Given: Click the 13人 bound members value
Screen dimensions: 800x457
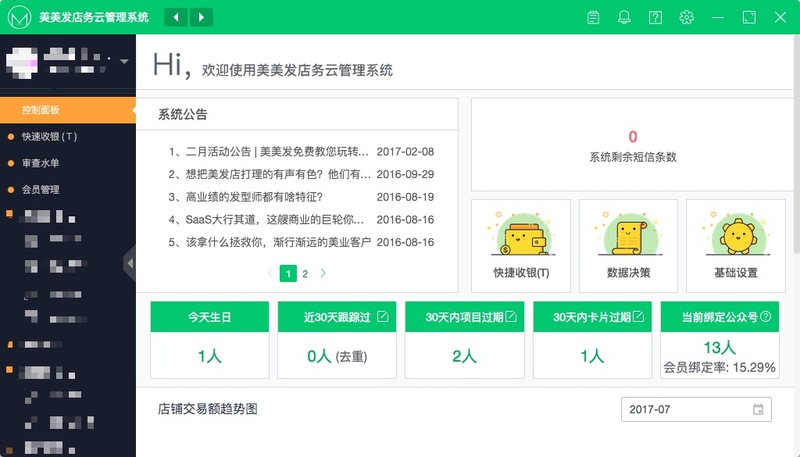Looking at the screenshot, I should tap(719, 347).
